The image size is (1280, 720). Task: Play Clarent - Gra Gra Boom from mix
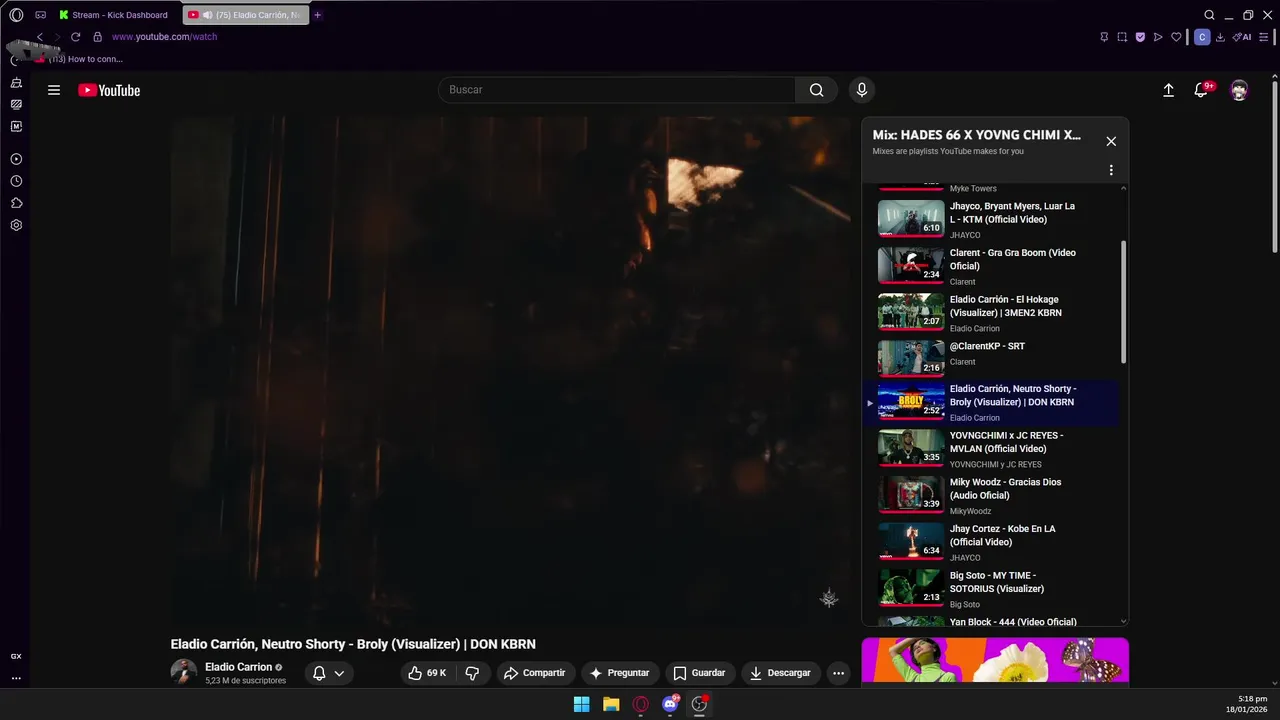990,265
